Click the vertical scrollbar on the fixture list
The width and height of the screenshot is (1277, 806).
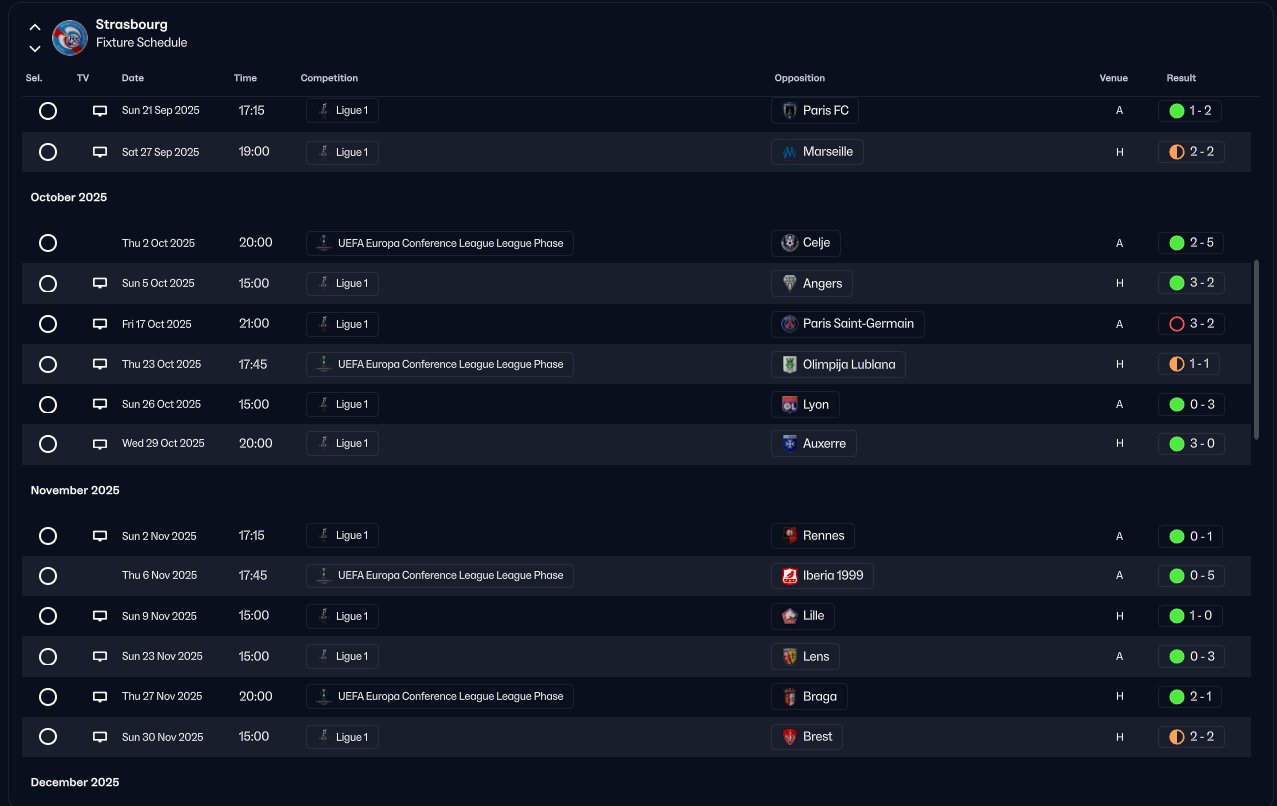coord(1256,349)
